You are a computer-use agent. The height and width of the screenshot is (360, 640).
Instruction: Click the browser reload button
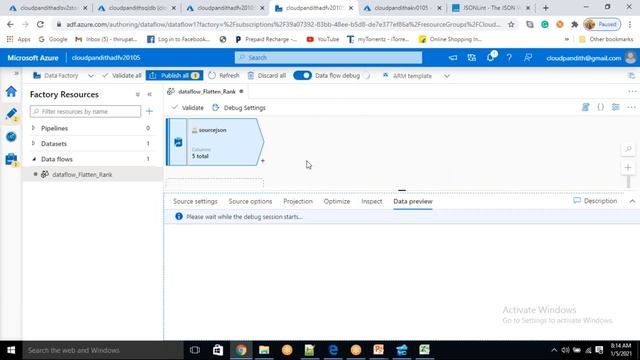pos(40,24)
